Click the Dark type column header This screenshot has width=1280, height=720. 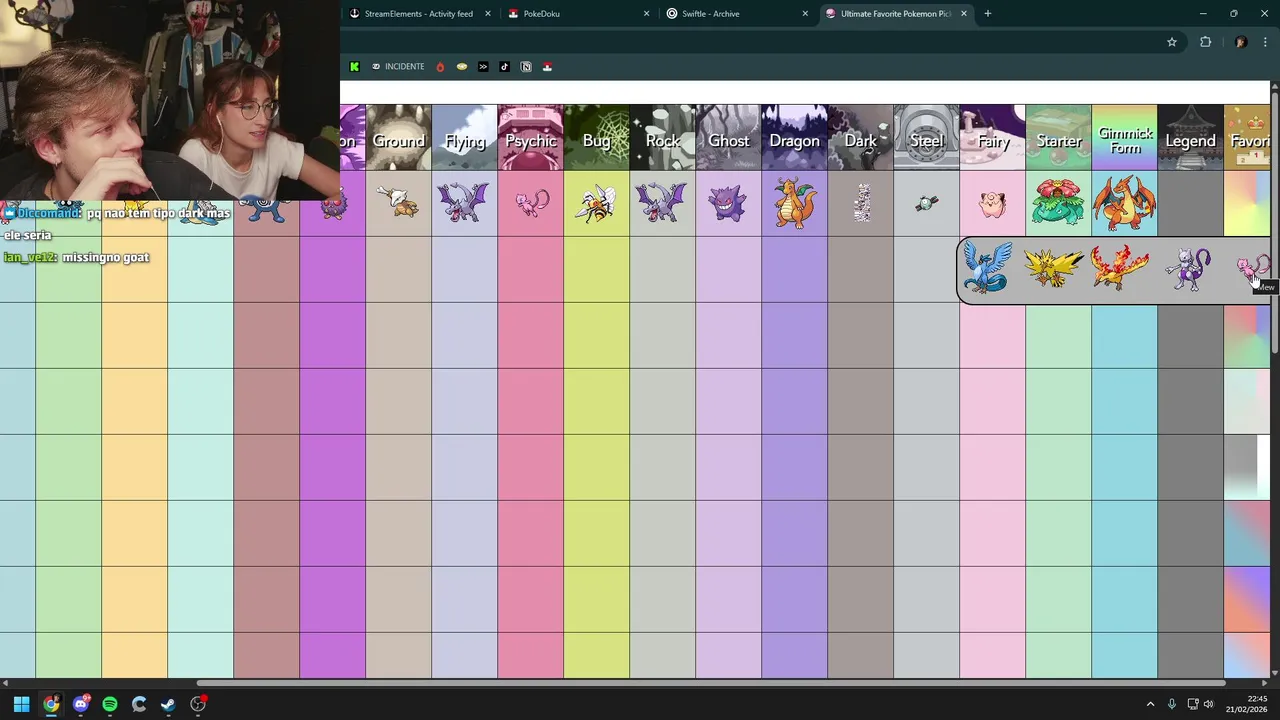point(861,137)
